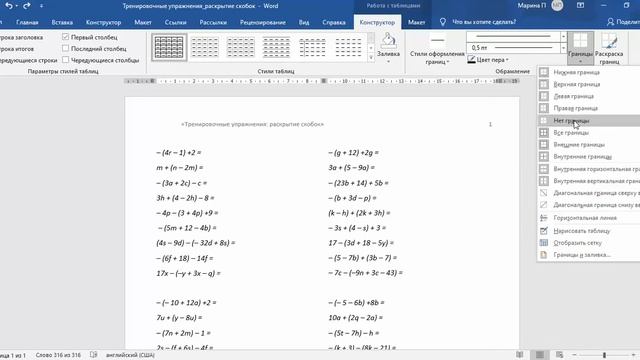The image size is (640, 360).
Task: Click the Внешние границы icon
Action: coord(544,144)
